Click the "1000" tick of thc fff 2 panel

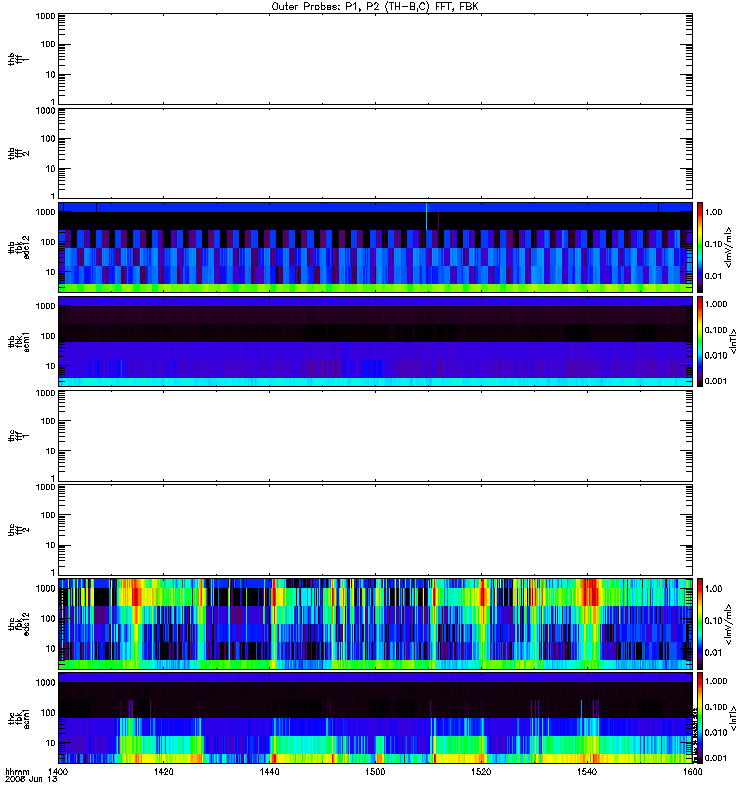coord(45,487)
